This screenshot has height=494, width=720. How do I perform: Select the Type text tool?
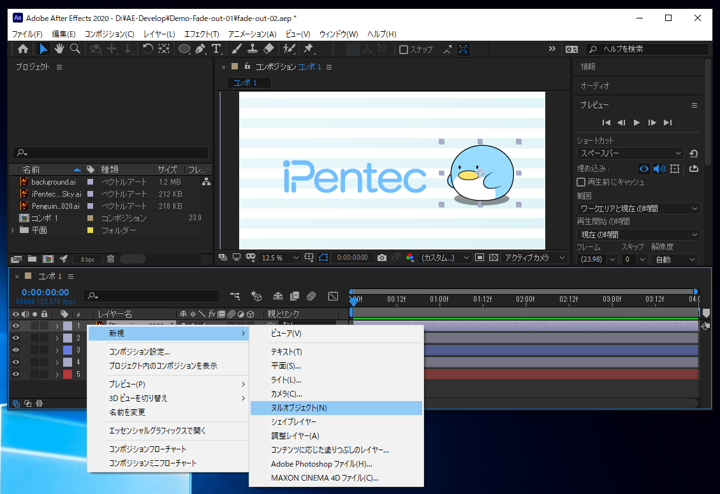pyautogui.click(x=216, y=49)
